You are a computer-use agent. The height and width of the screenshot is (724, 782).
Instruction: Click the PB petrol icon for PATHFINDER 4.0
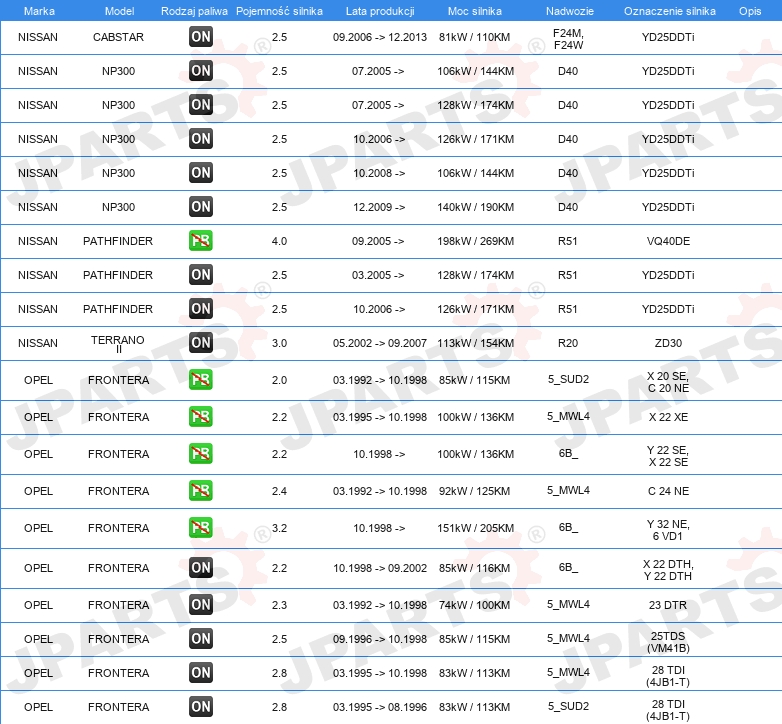coord(201,240)
